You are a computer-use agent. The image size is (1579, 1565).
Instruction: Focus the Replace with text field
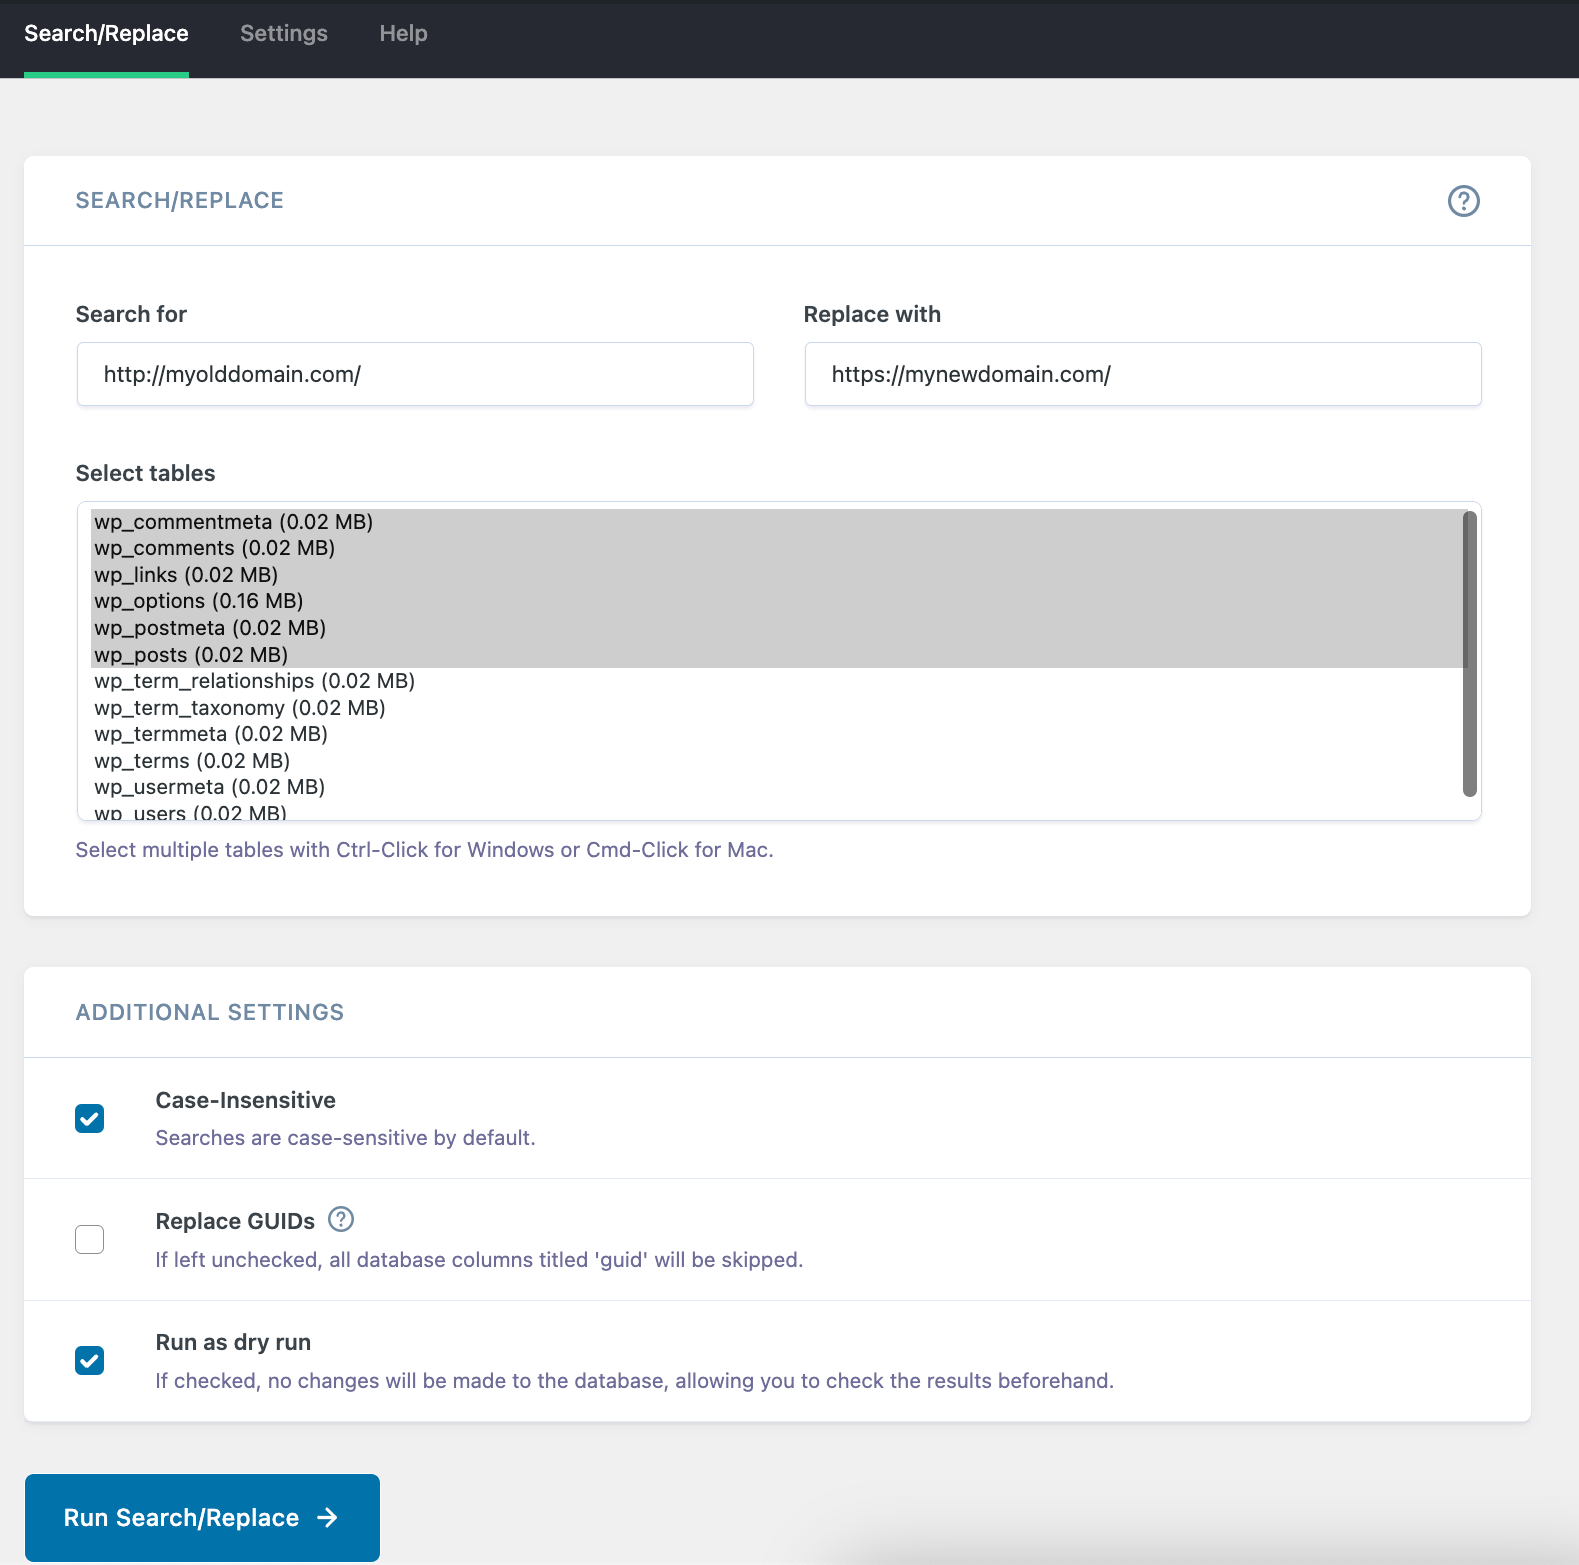[1142, 374]
